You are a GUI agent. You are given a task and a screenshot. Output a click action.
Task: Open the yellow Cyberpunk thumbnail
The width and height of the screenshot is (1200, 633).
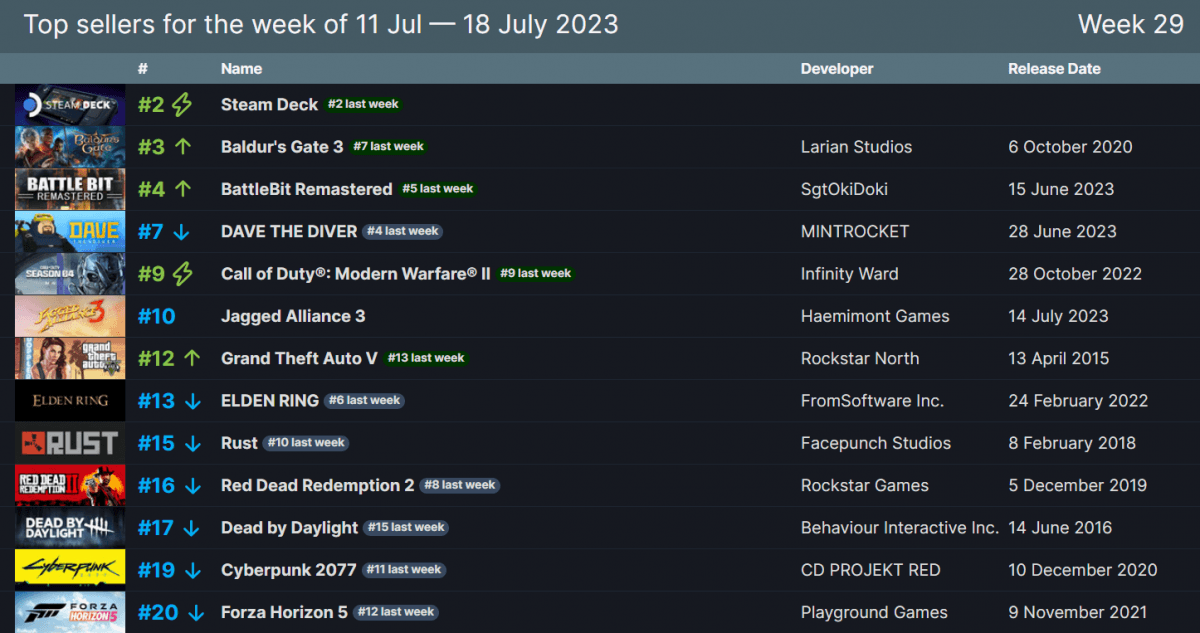coord(70,570)
